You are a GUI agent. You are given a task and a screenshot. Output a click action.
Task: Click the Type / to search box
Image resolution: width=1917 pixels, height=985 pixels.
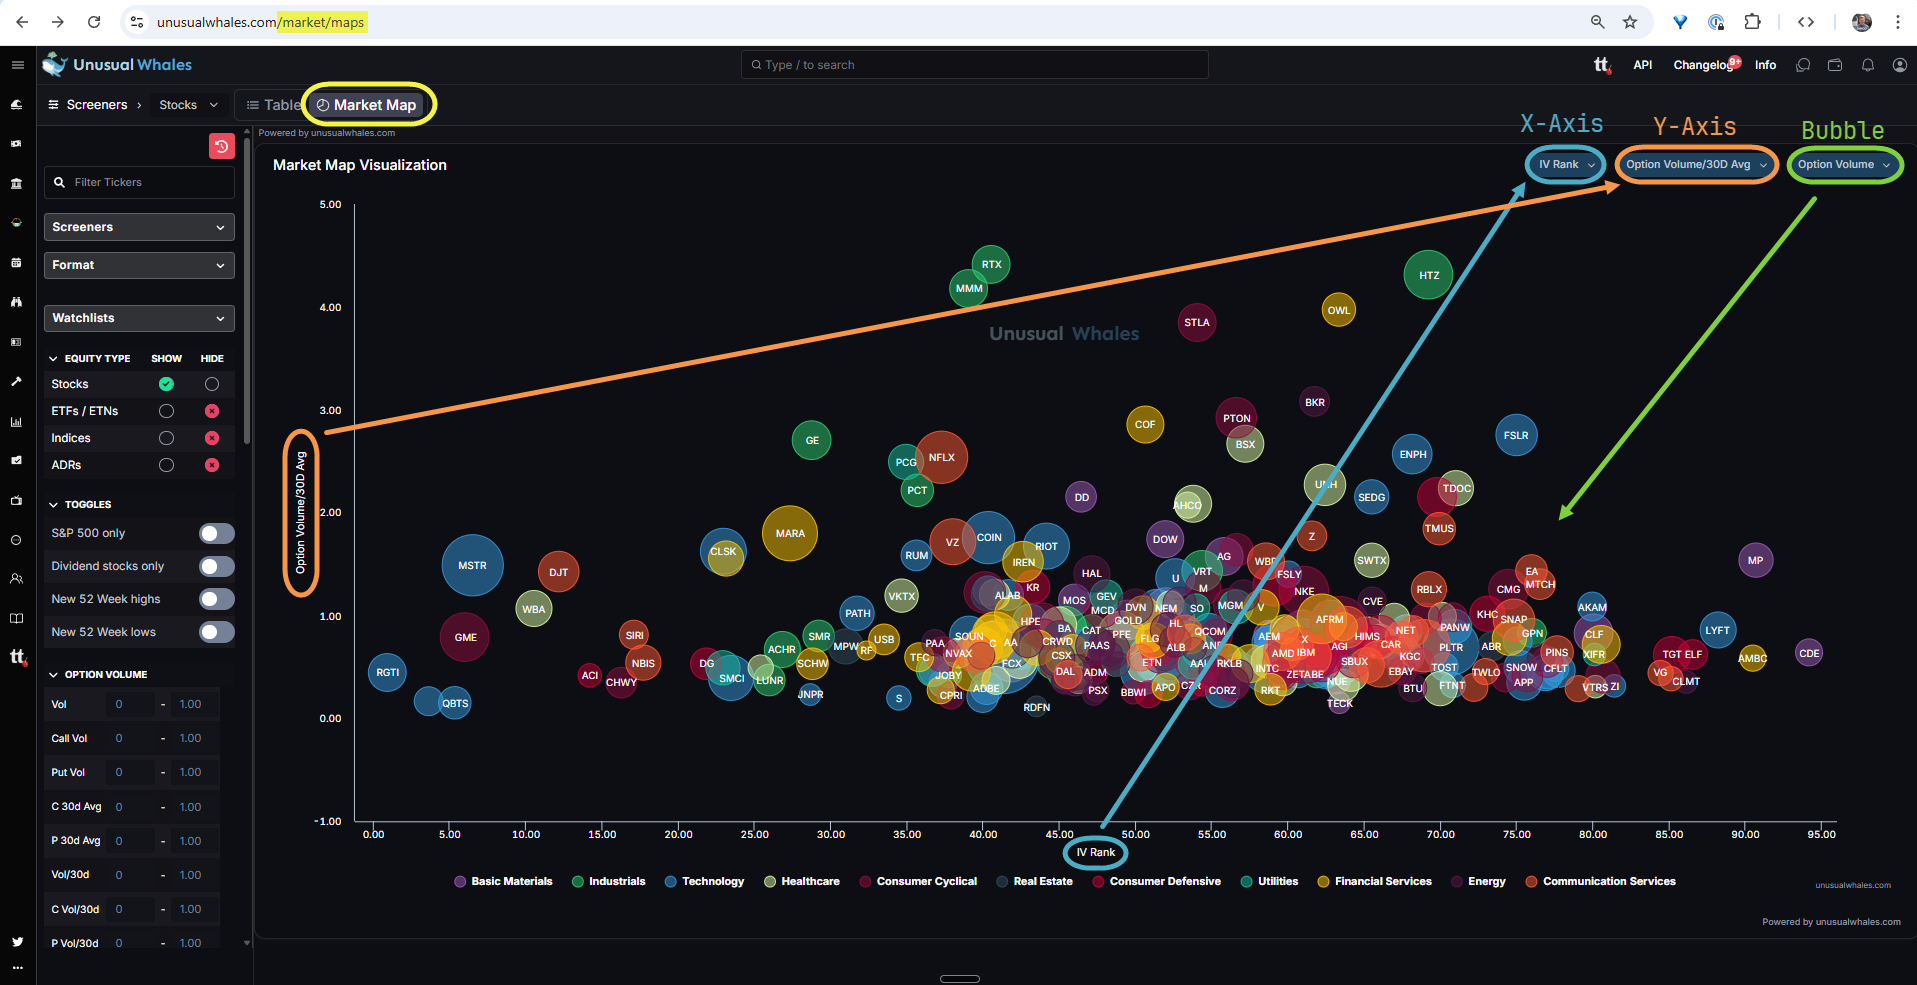975,65
